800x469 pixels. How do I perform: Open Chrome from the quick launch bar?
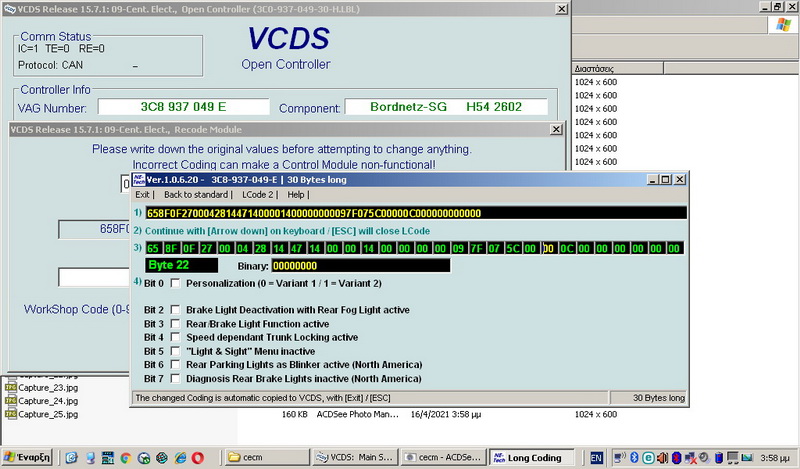point(125,458)
